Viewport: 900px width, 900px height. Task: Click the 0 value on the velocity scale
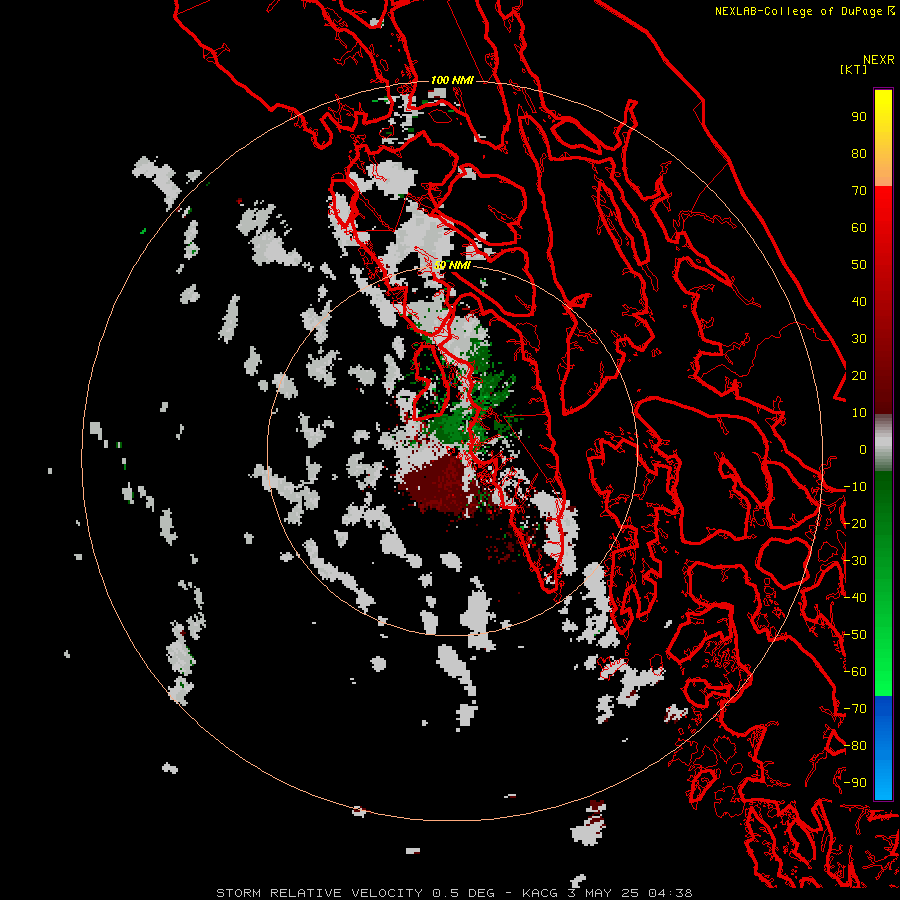click(x=863, y=450)
